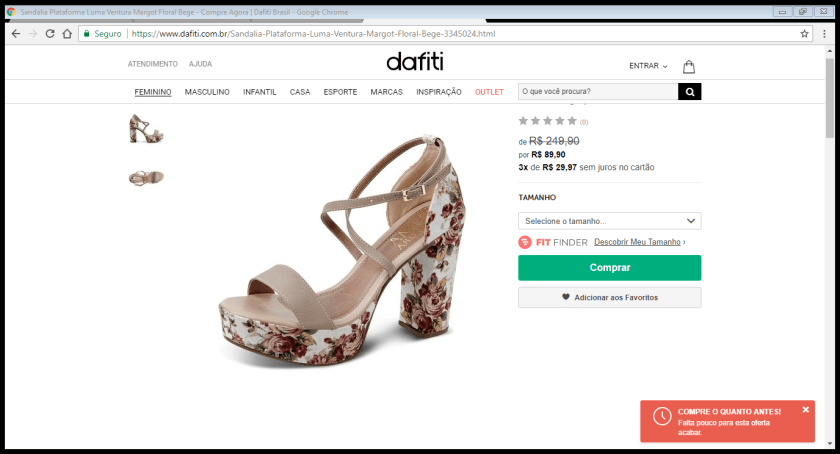This screenshot has width=840, height=454.
Task: Expand the size selection dropdown
Action: tap(609, 221)
